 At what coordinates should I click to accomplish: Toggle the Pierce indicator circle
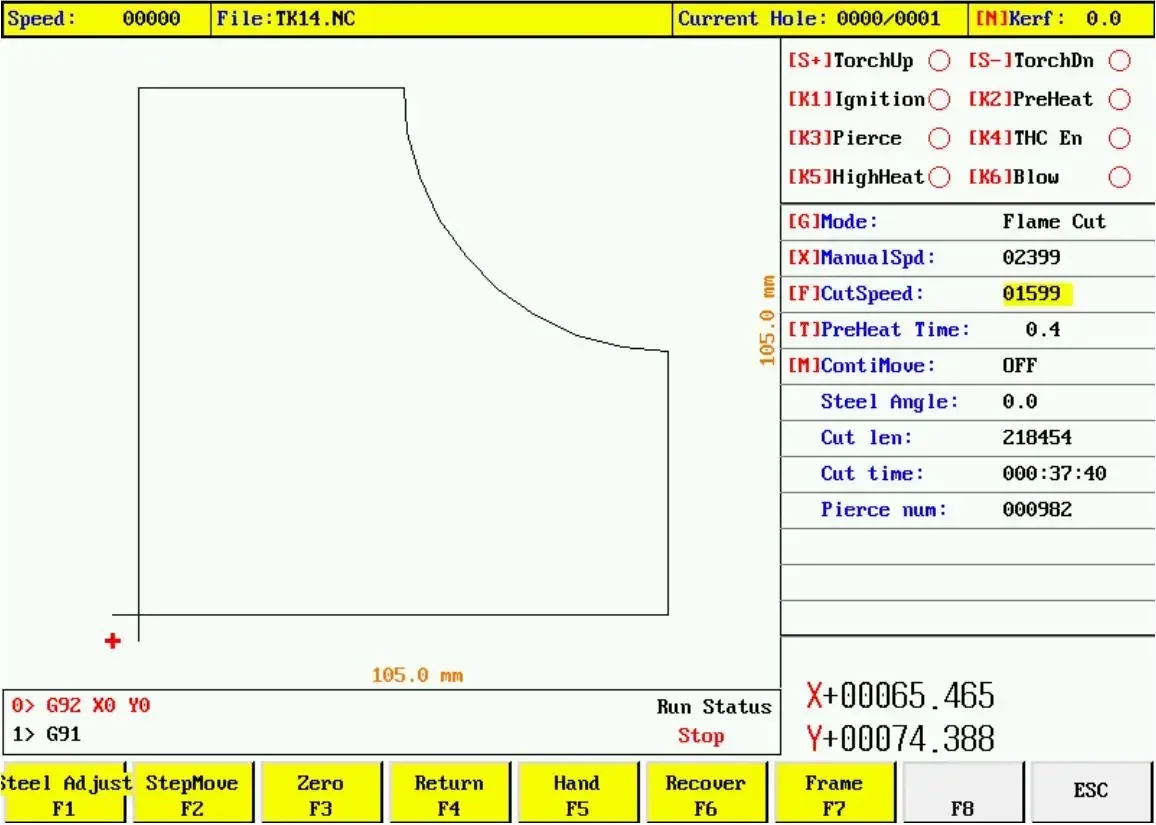point(939,139)
